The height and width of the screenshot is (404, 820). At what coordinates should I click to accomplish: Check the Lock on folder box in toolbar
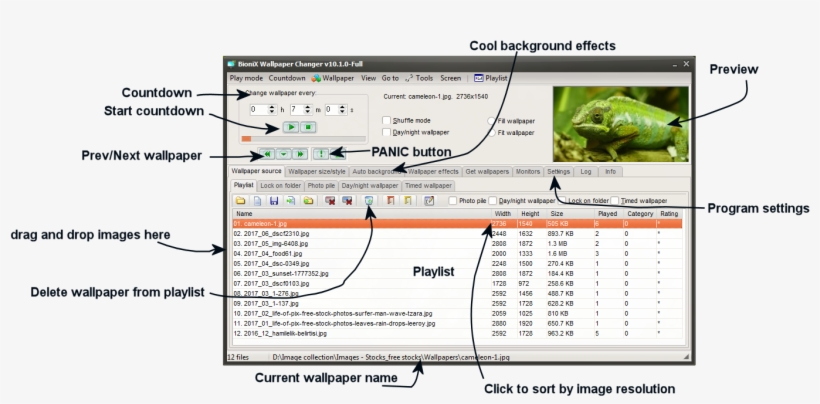pos(563,201)
